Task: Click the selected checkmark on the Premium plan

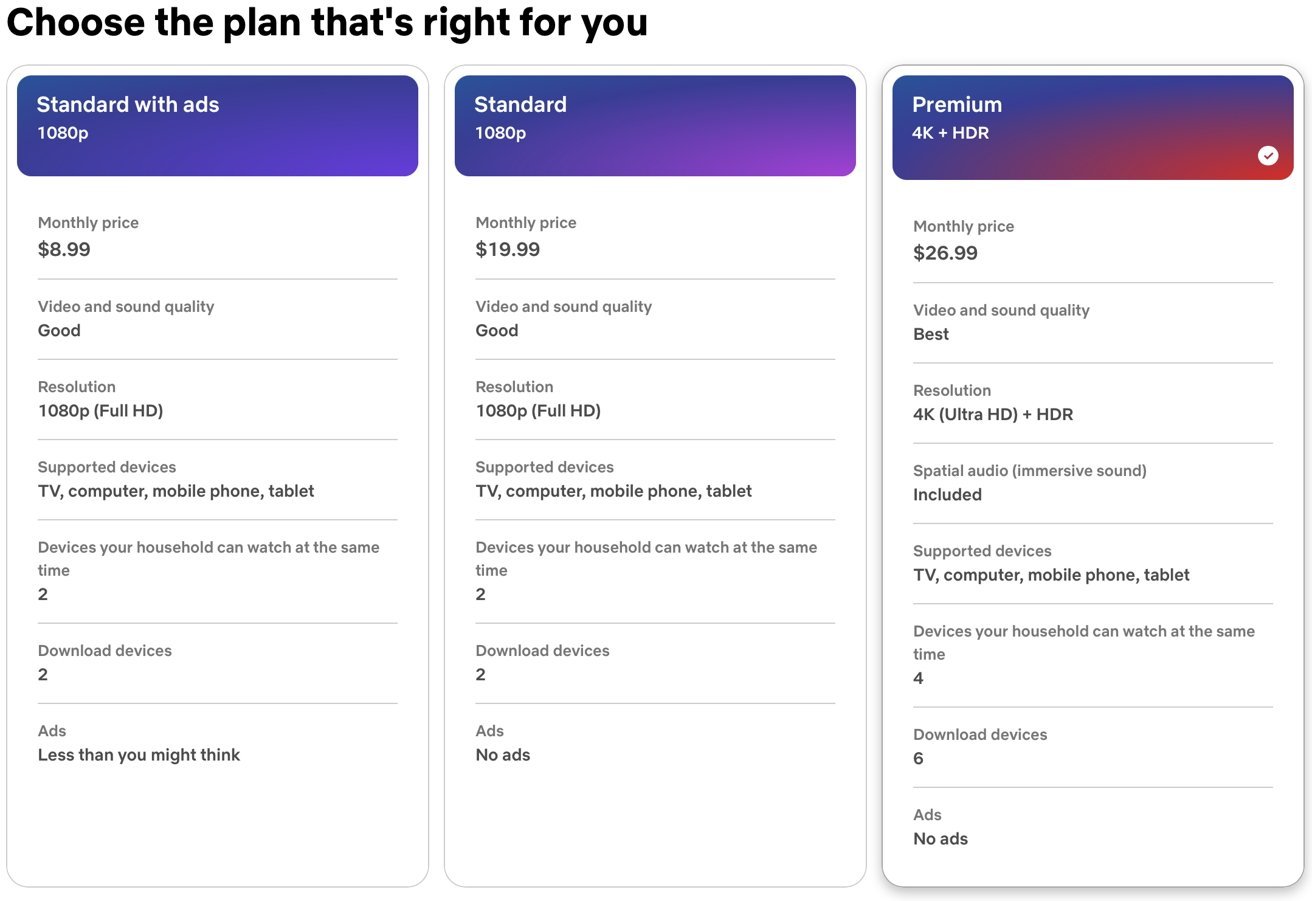Action: 1268,155
